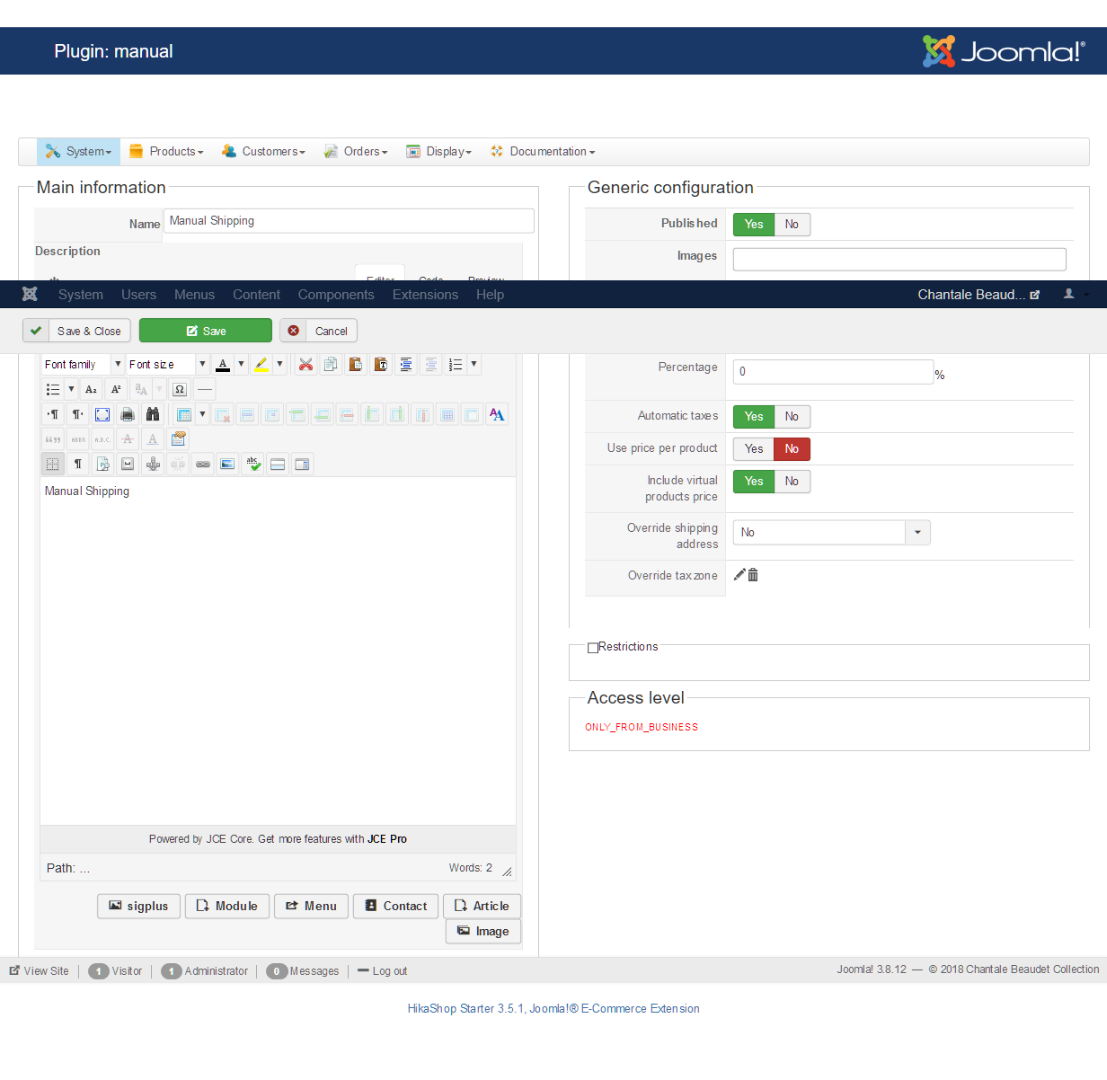Set Use price per product to No
The width and height of the screenshot is (1107, 1080).
pyautogui.click(x=792, y=449)
